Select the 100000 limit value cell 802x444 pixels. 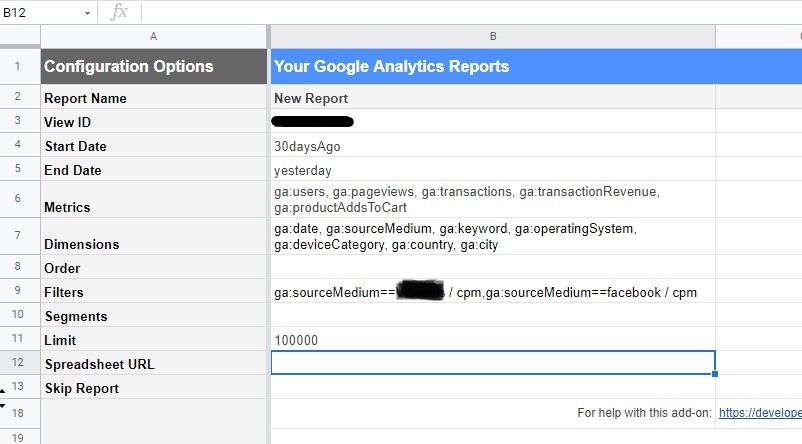493,339
